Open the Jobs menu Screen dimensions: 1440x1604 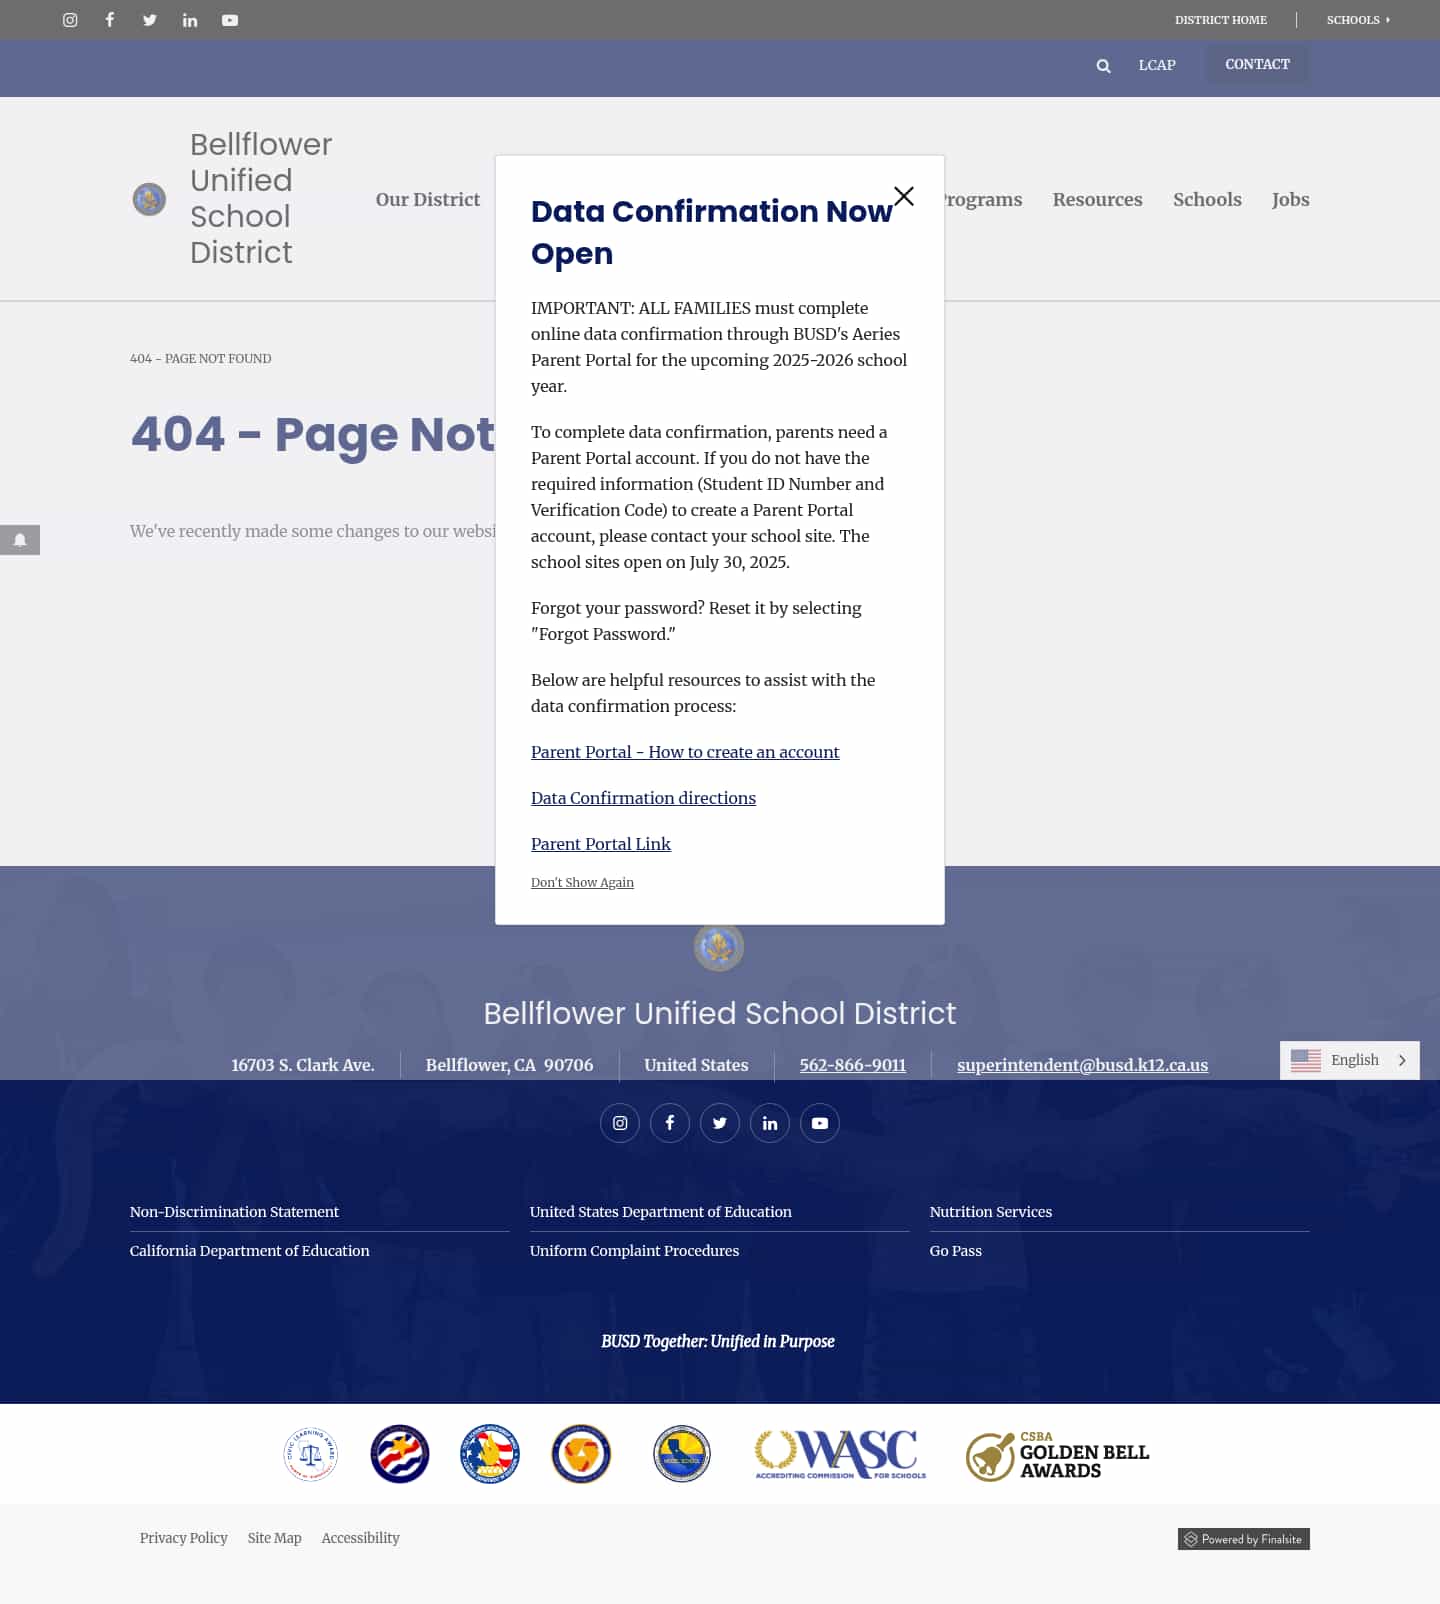[1290, 199]
